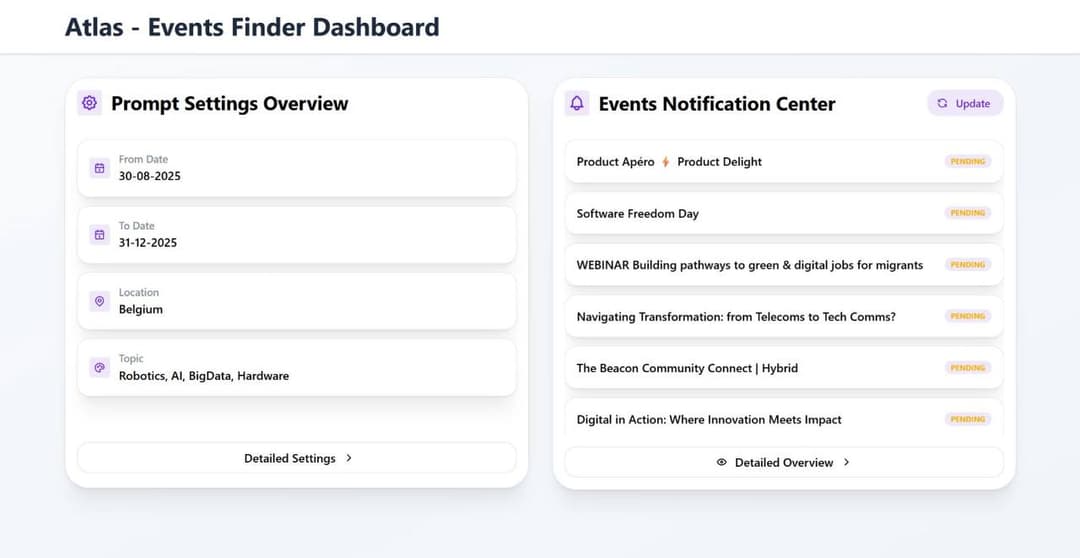The width and height of the screenshot is (1080, 558).
Task: Click the map pin icon beside Location
Action: click(99, 301)
